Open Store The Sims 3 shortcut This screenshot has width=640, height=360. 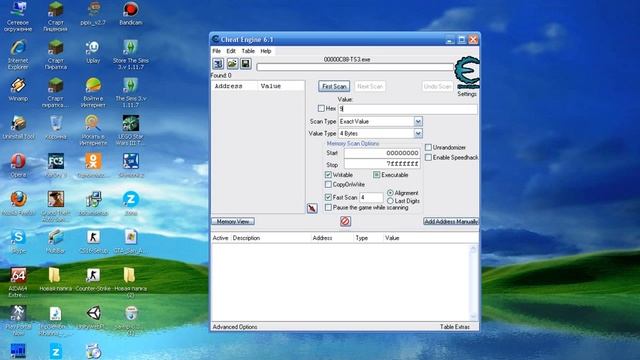131,55
